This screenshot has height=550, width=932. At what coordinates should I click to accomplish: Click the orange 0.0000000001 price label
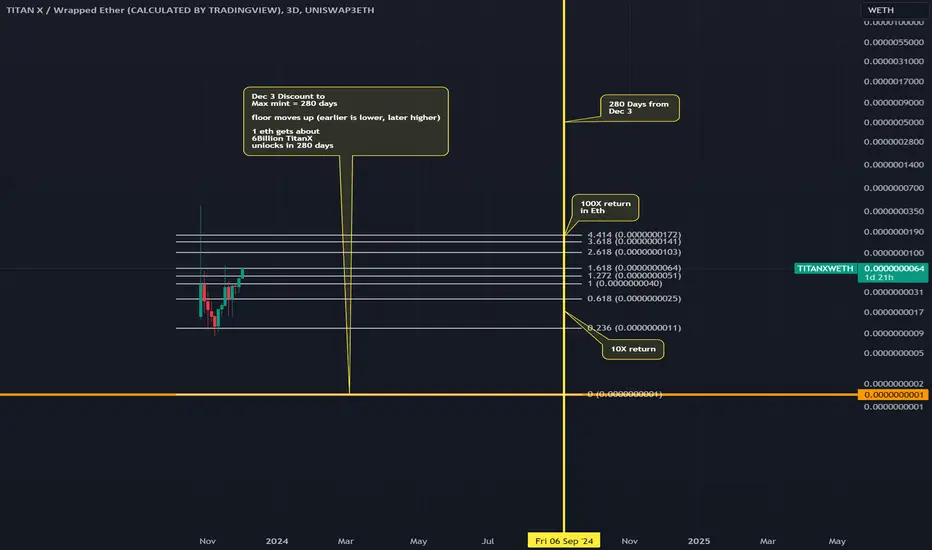pos(893,395)
